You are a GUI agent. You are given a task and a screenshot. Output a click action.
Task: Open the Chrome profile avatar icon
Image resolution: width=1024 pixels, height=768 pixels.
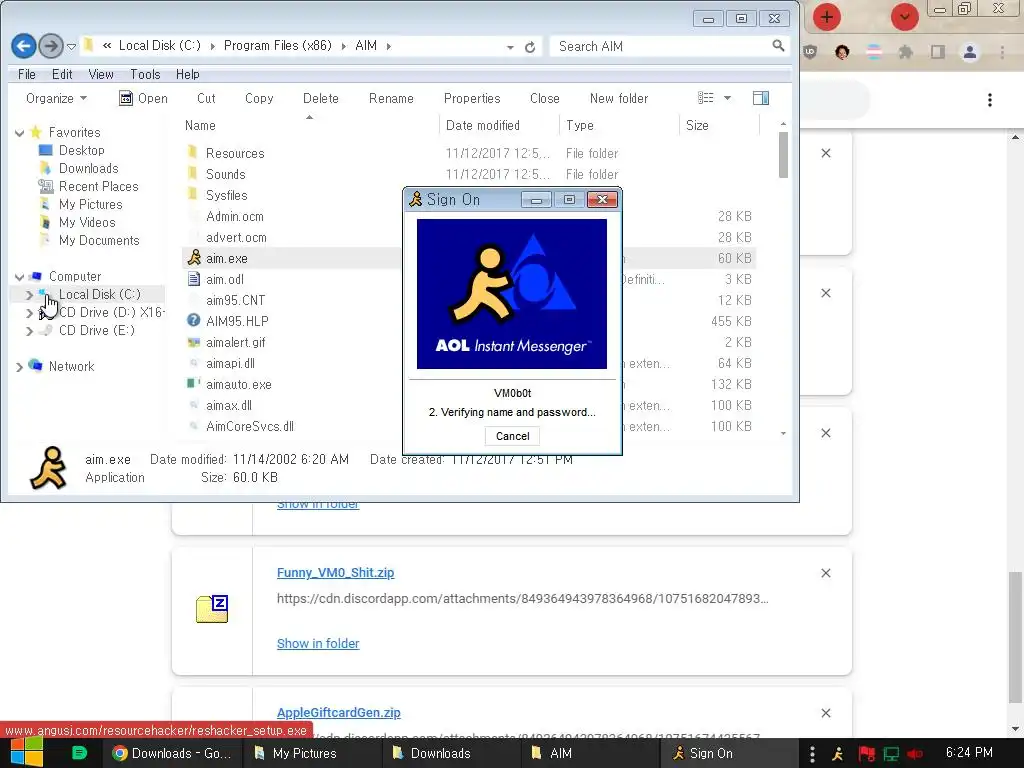point(970,52)
